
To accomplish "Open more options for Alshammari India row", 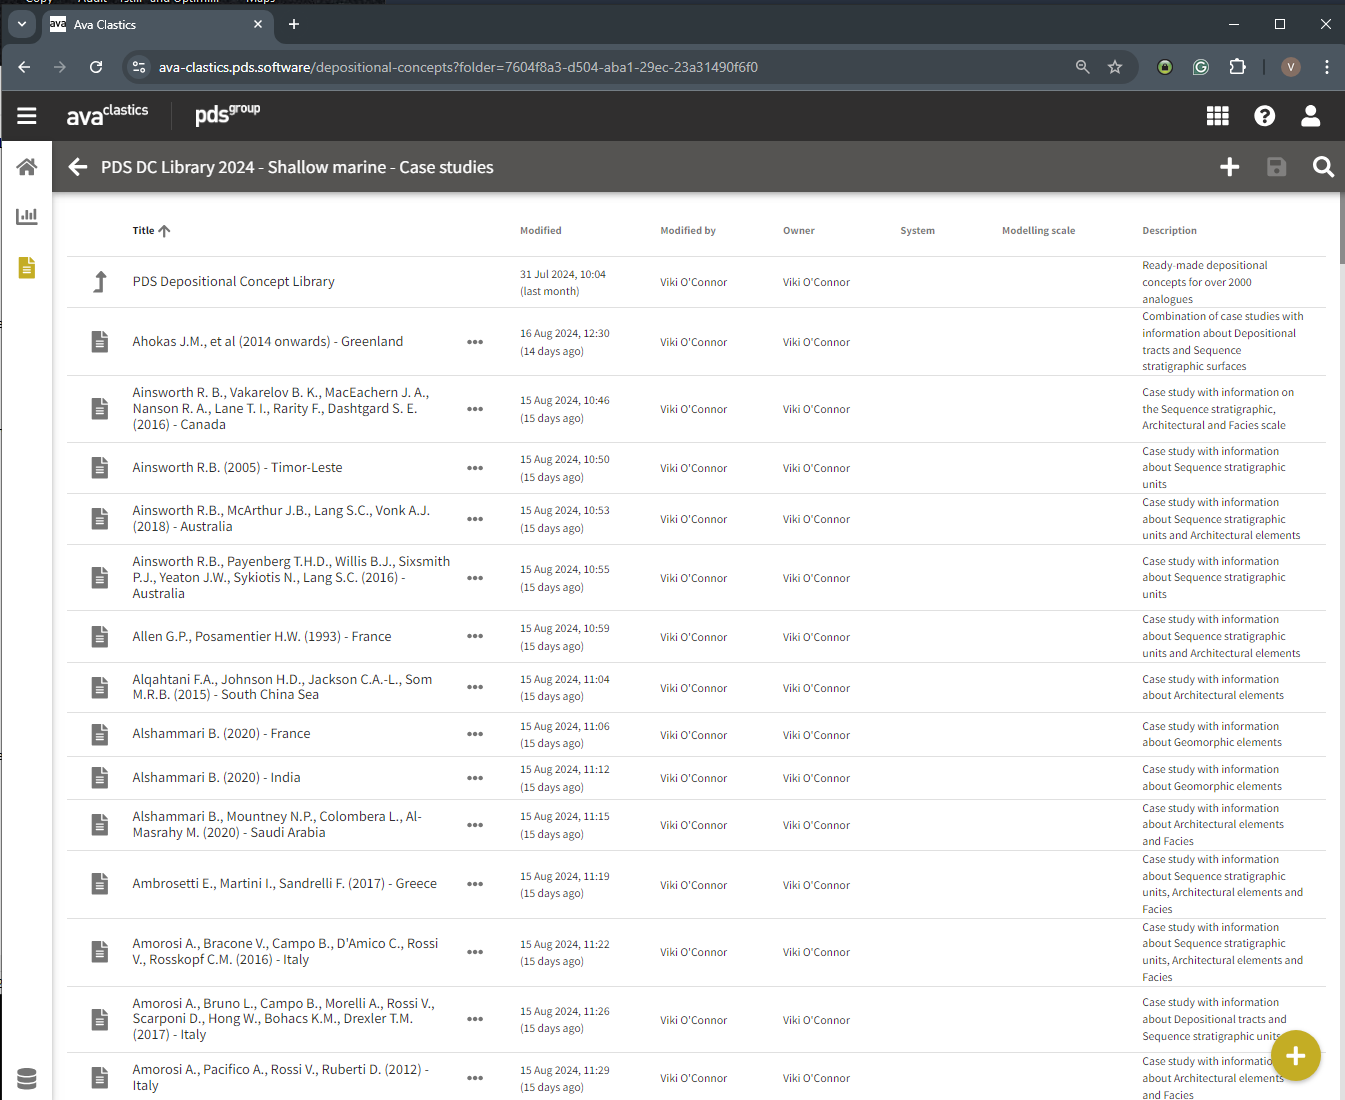I will [475, 778].
